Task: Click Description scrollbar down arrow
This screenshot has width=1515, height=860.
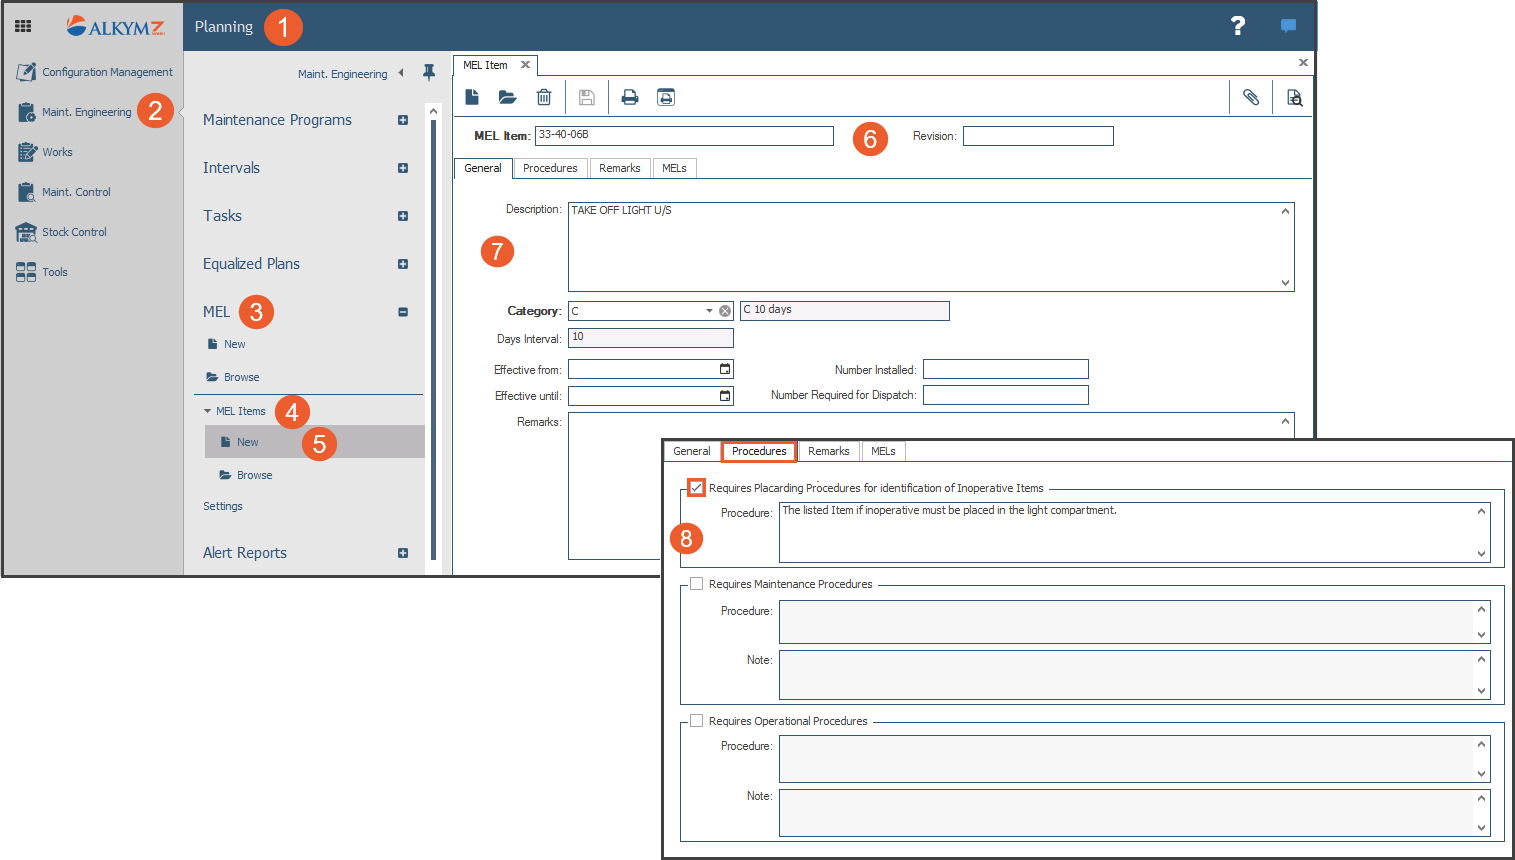Action: [x=1285, y=283]
